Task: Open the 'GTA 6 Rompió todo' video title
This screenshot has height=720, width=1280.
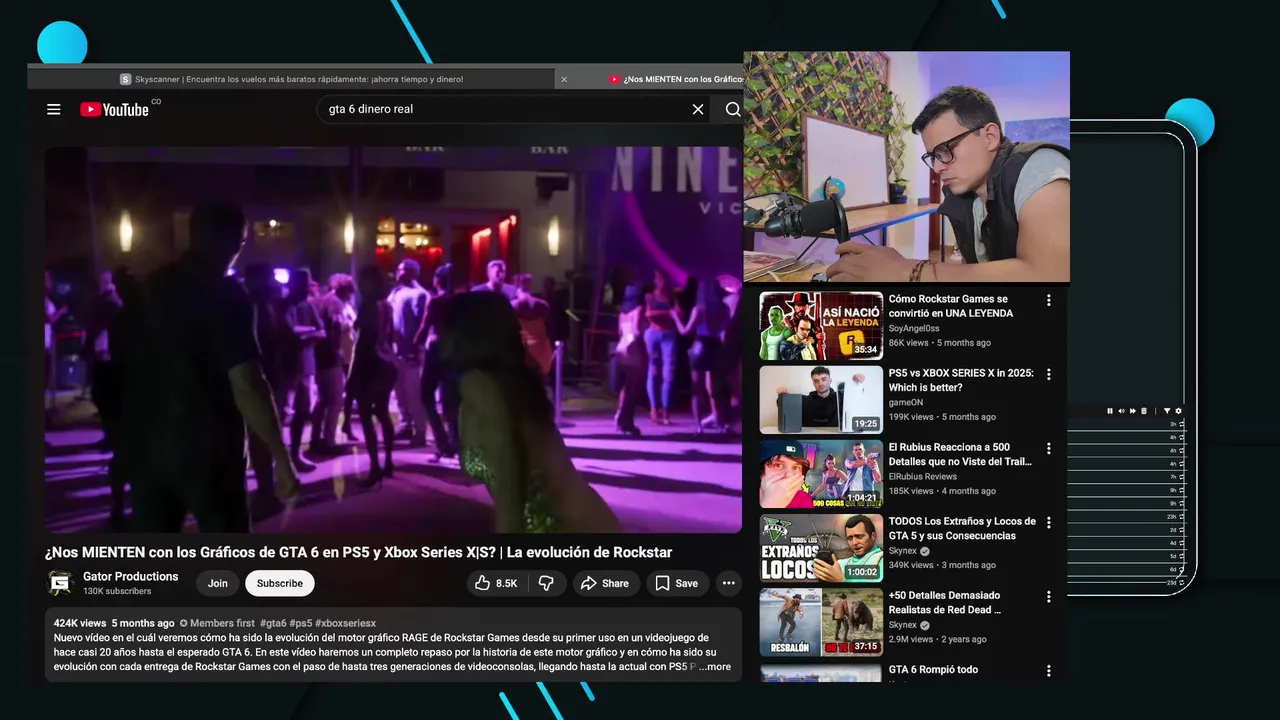Action: pyautogui.click(x=933, y=669)
